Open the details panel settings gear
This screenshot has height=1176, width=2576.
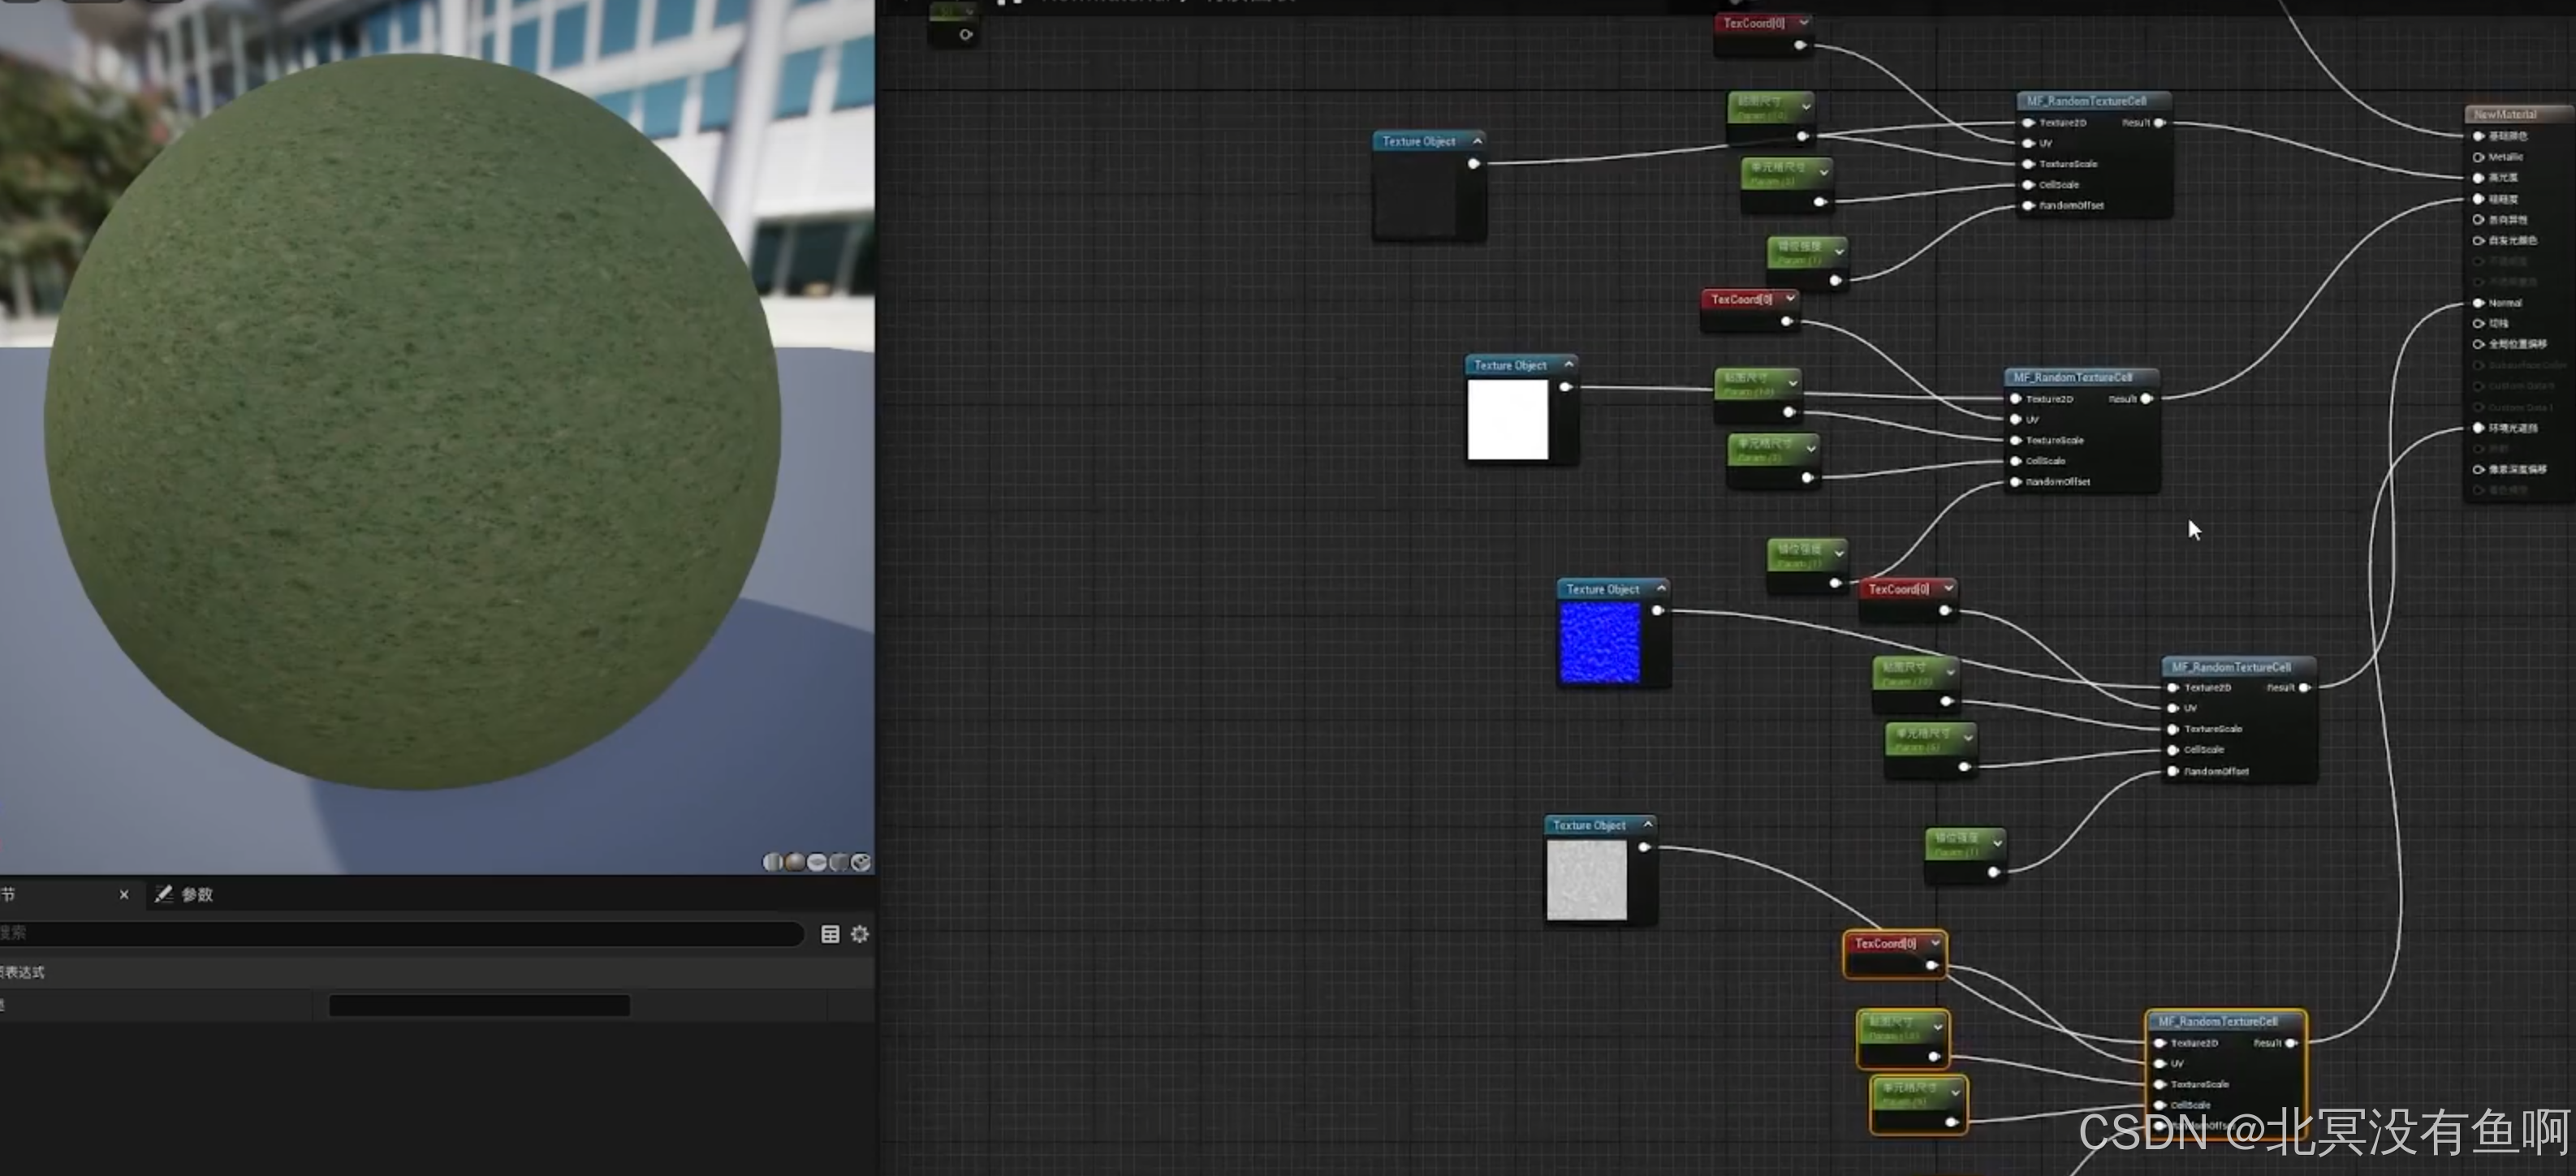pyautogui.click(x=860, y=934)
